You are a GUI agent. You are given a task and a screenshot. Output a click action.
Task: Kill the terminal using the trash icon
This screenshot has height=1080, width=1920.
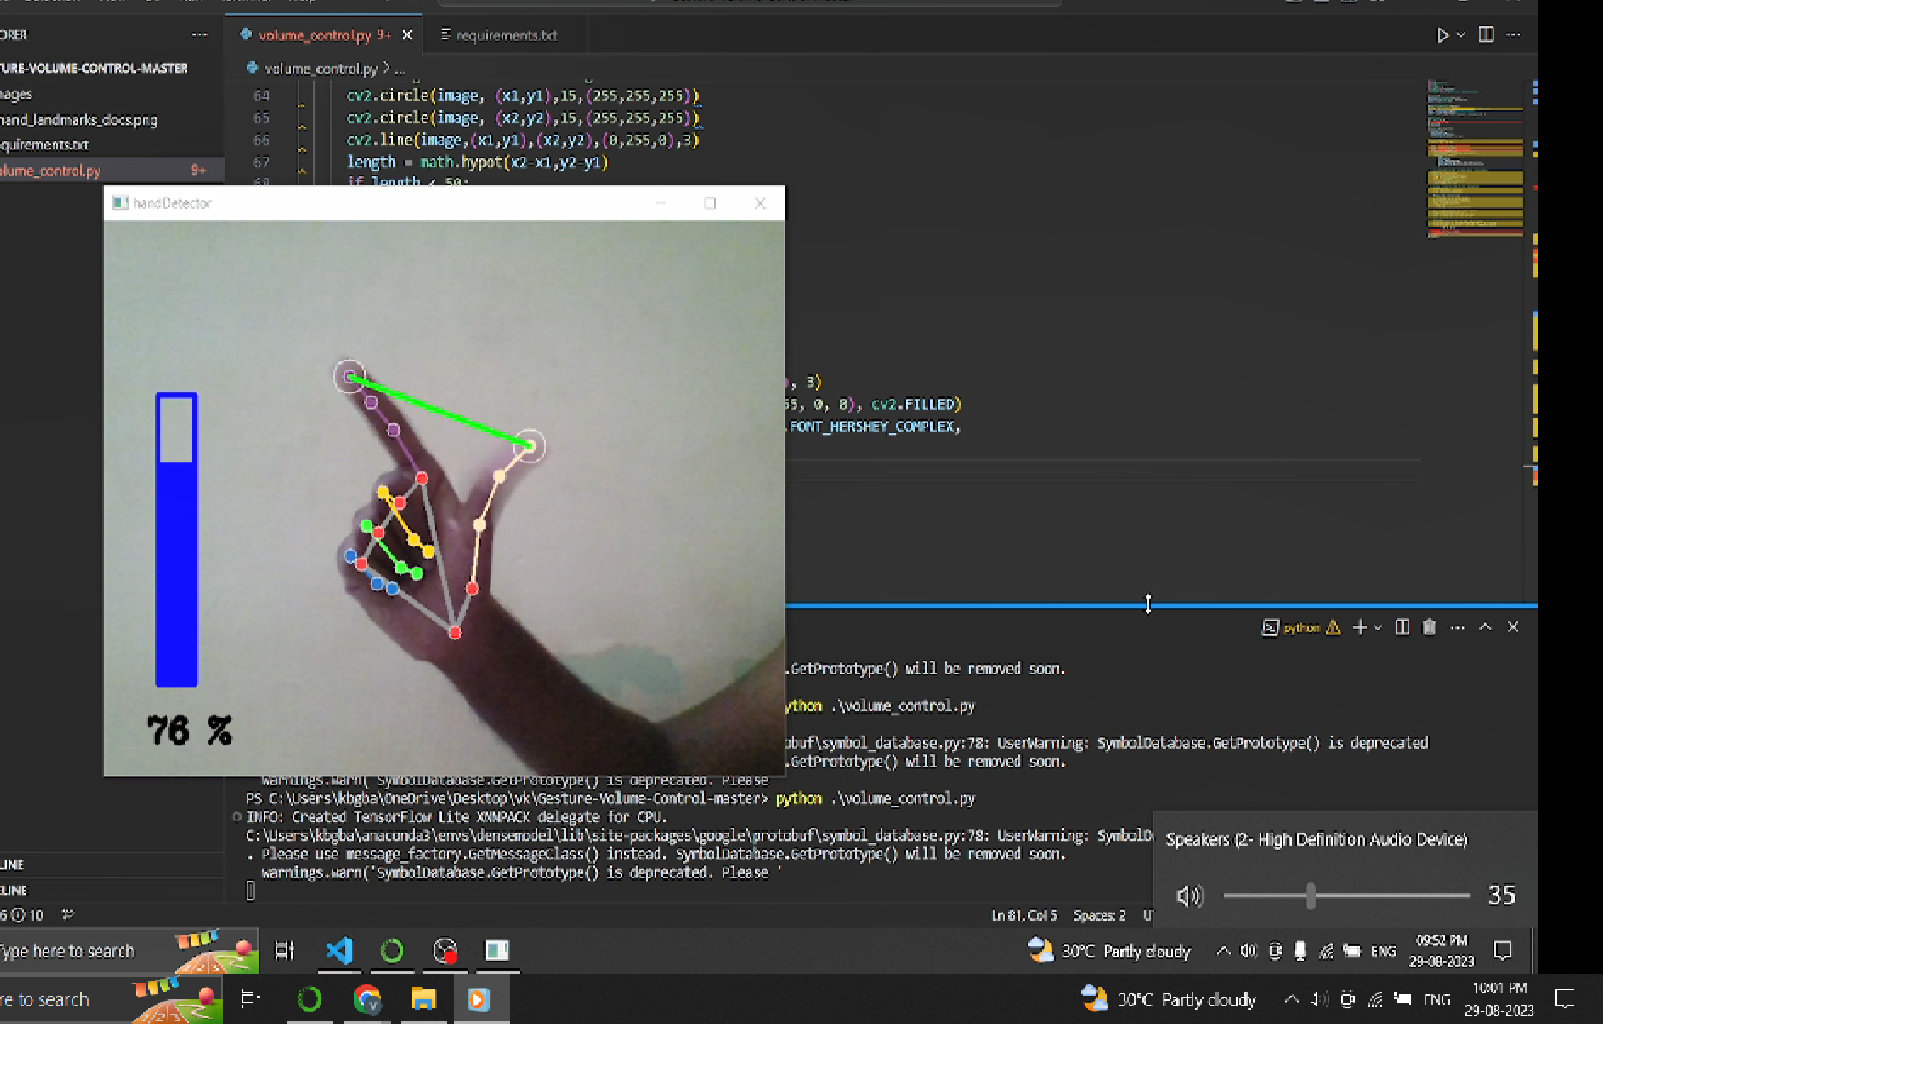coord(1429,627)
